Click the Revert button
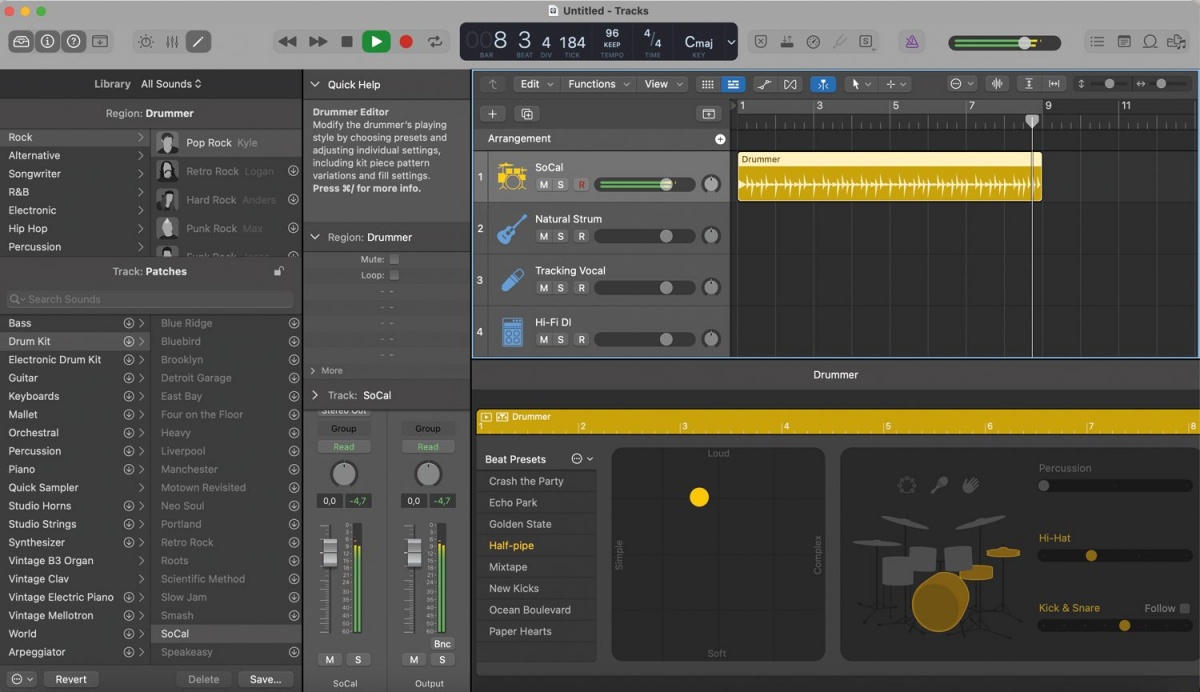Image resolution: width=1200 pixels, height=692 pixels. 71,679
